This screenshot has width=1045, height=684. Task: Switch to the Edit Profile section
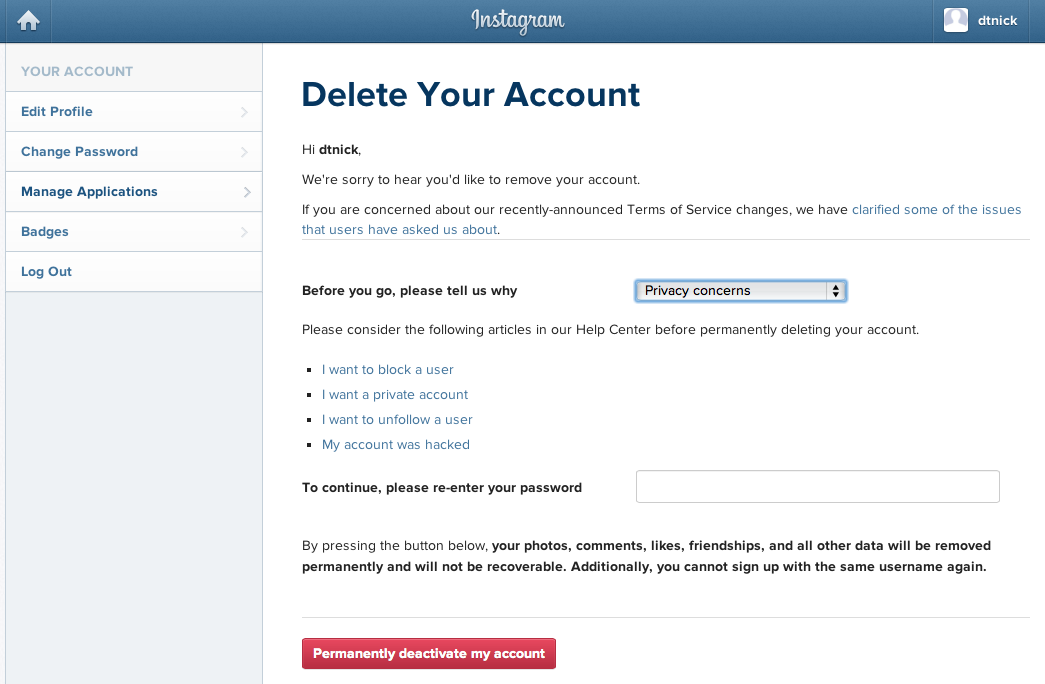click(56, 111)
